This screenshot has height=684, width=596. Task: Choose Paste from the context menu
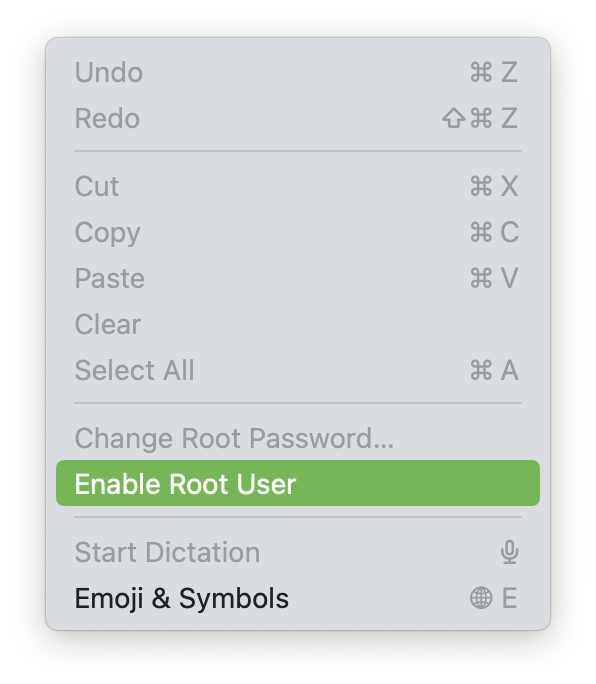tap(298, 278)
